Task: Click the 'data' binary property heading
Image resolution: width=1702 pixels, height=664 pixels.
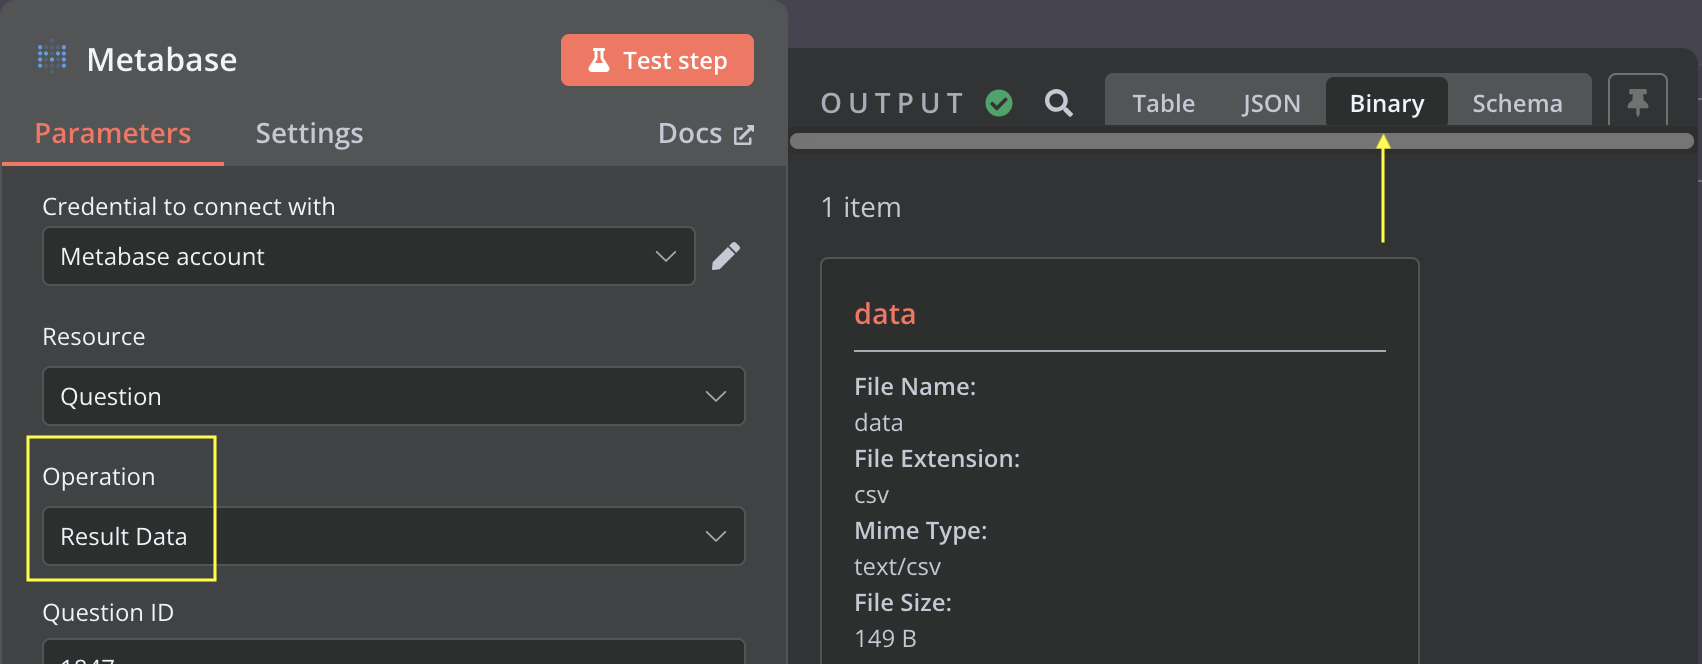Action: pyautogui.click(x=885, y=314)
